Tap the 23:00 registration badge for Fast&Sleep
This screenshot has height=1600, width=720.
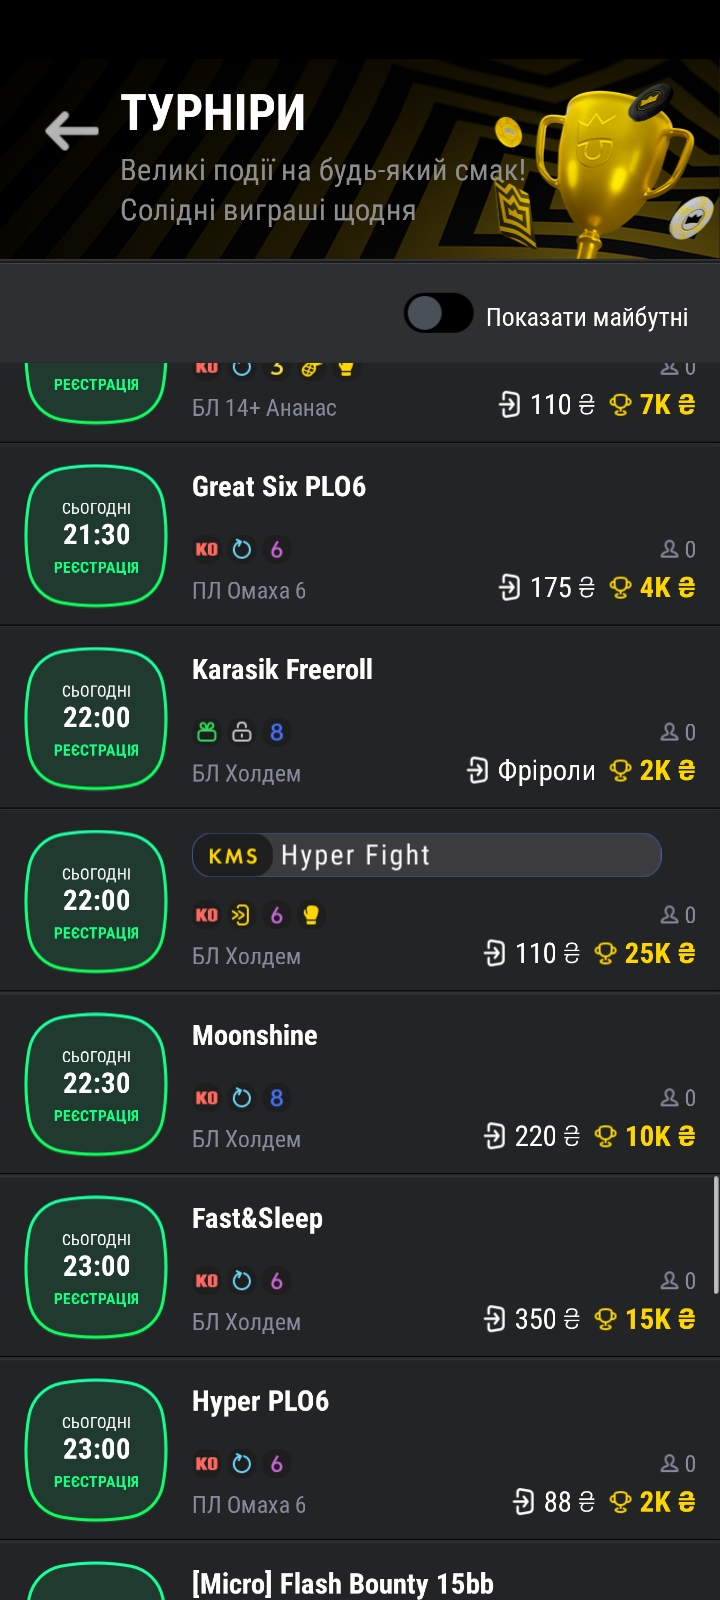point(96,1267)
